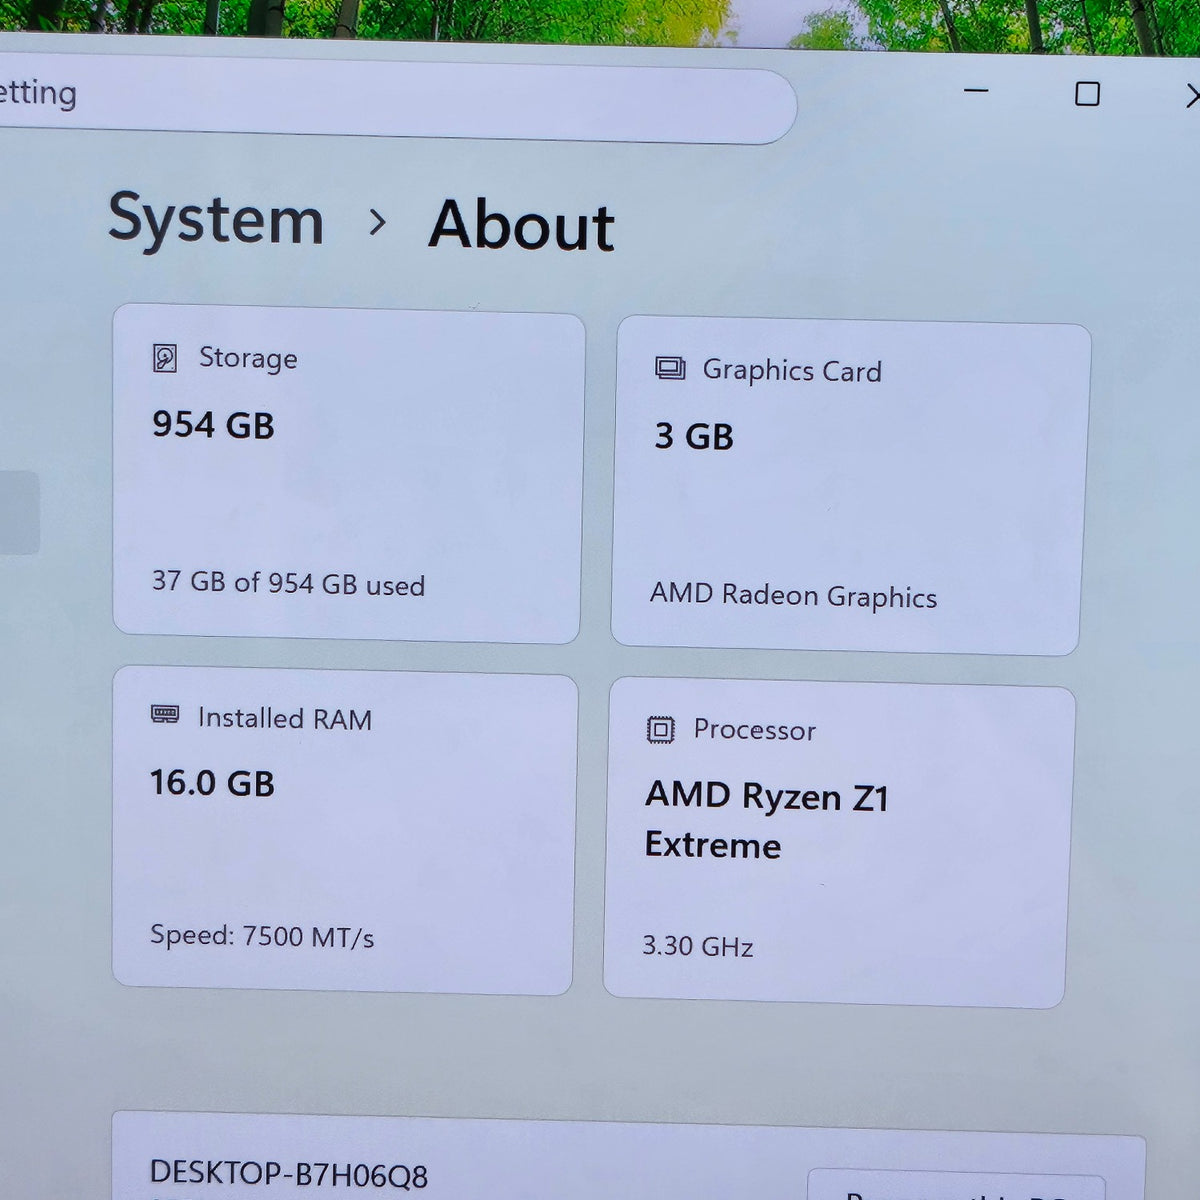
Task: Click the '3 GB' graphics memory value
Action: 694,436
